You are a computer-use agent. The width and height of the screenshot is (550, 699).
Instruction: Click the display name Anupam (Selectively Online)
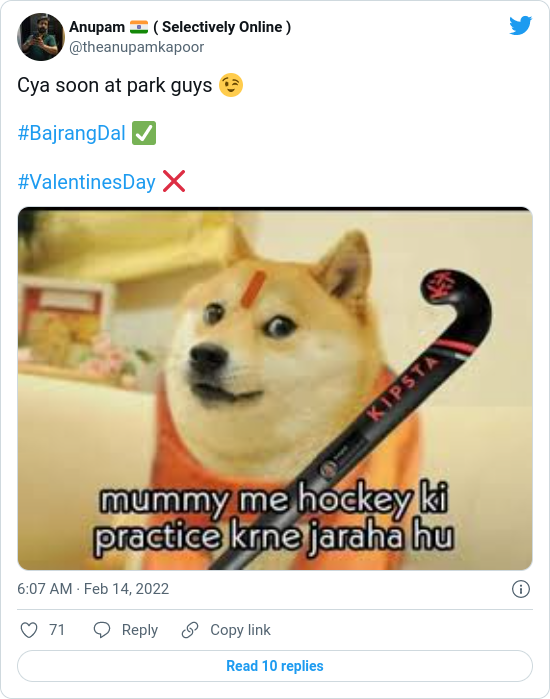click(x=180, y=27)
